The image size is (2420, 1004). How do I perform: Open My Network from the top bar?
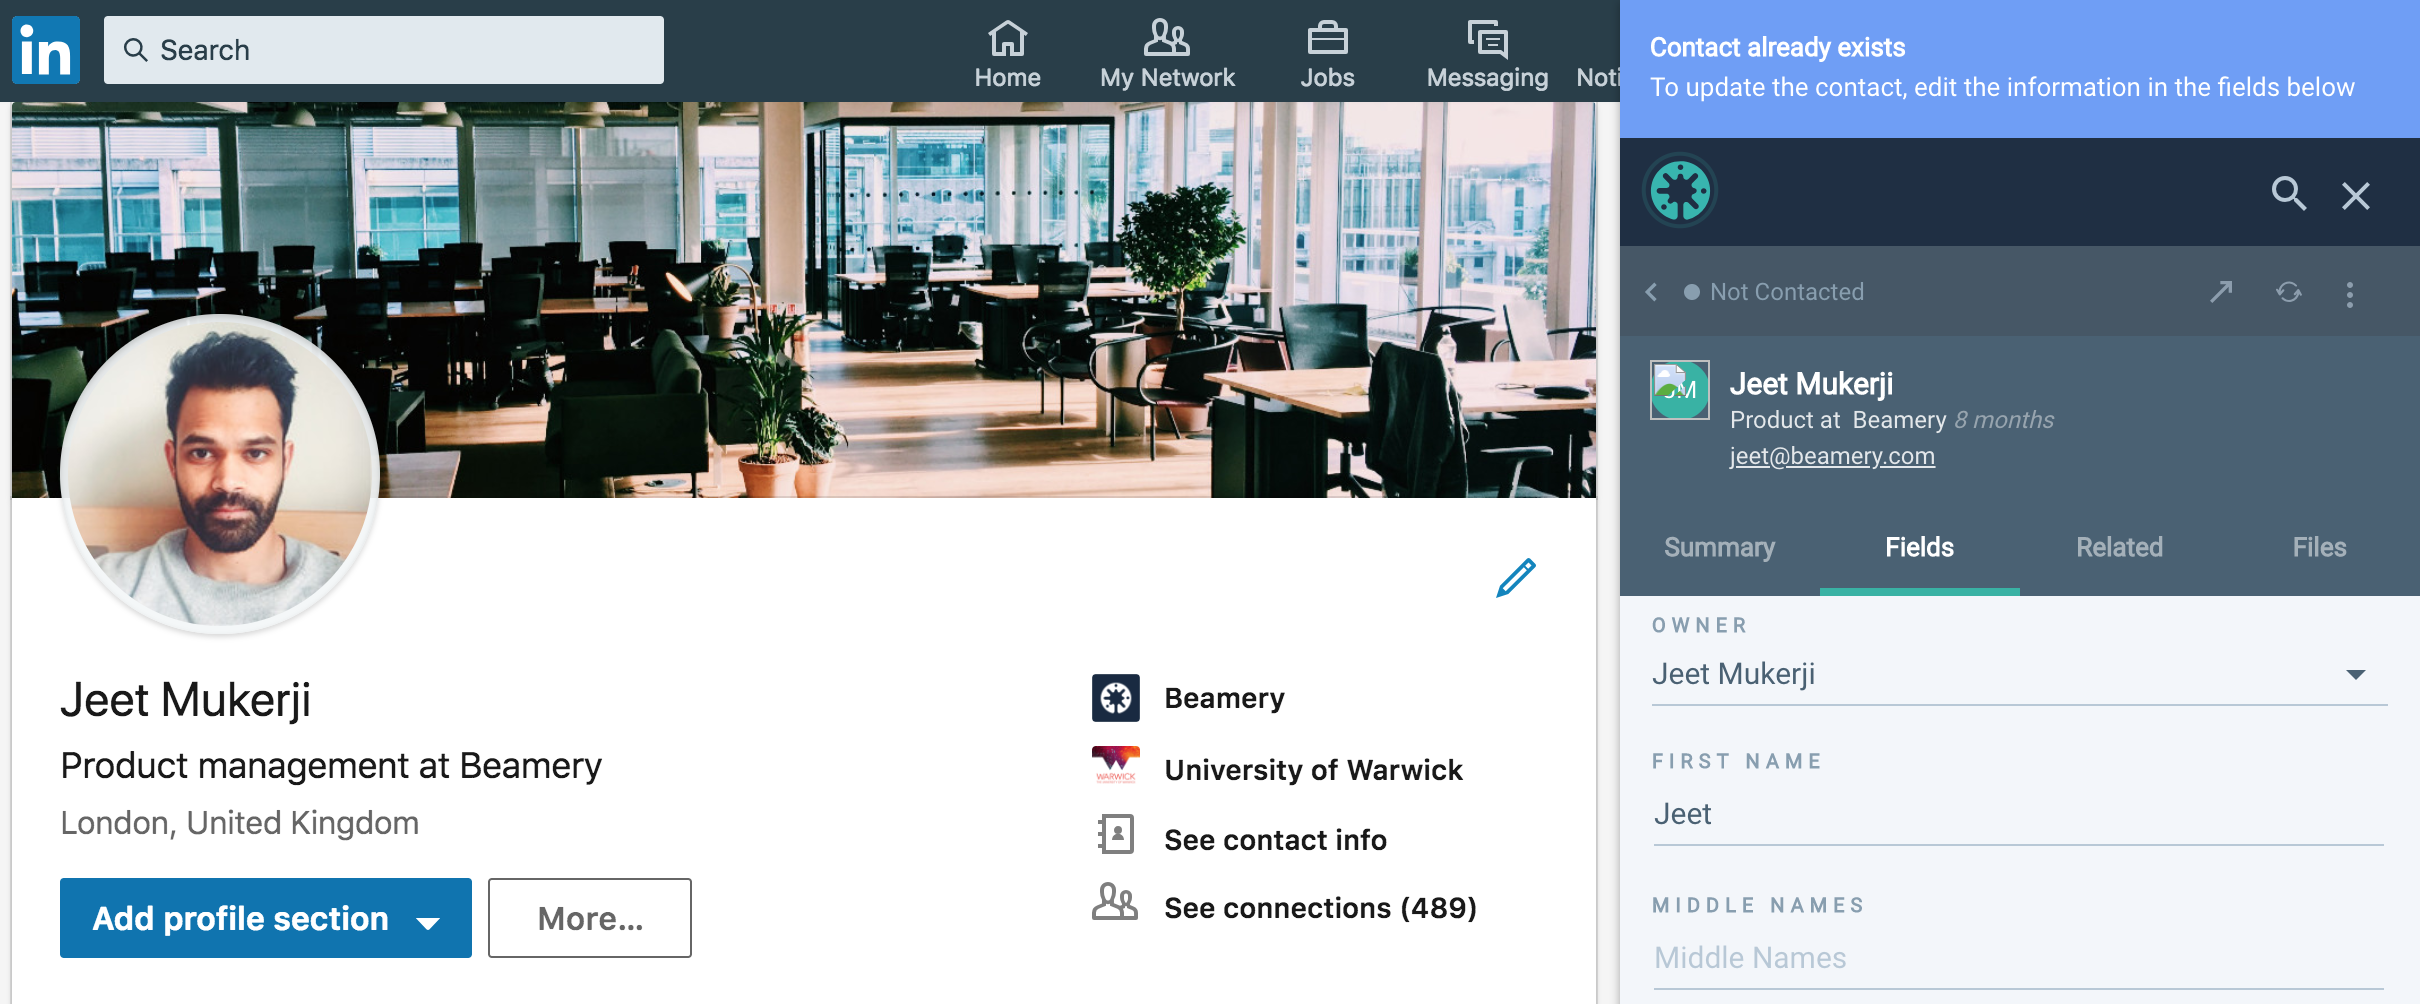tap(1167, 55)
